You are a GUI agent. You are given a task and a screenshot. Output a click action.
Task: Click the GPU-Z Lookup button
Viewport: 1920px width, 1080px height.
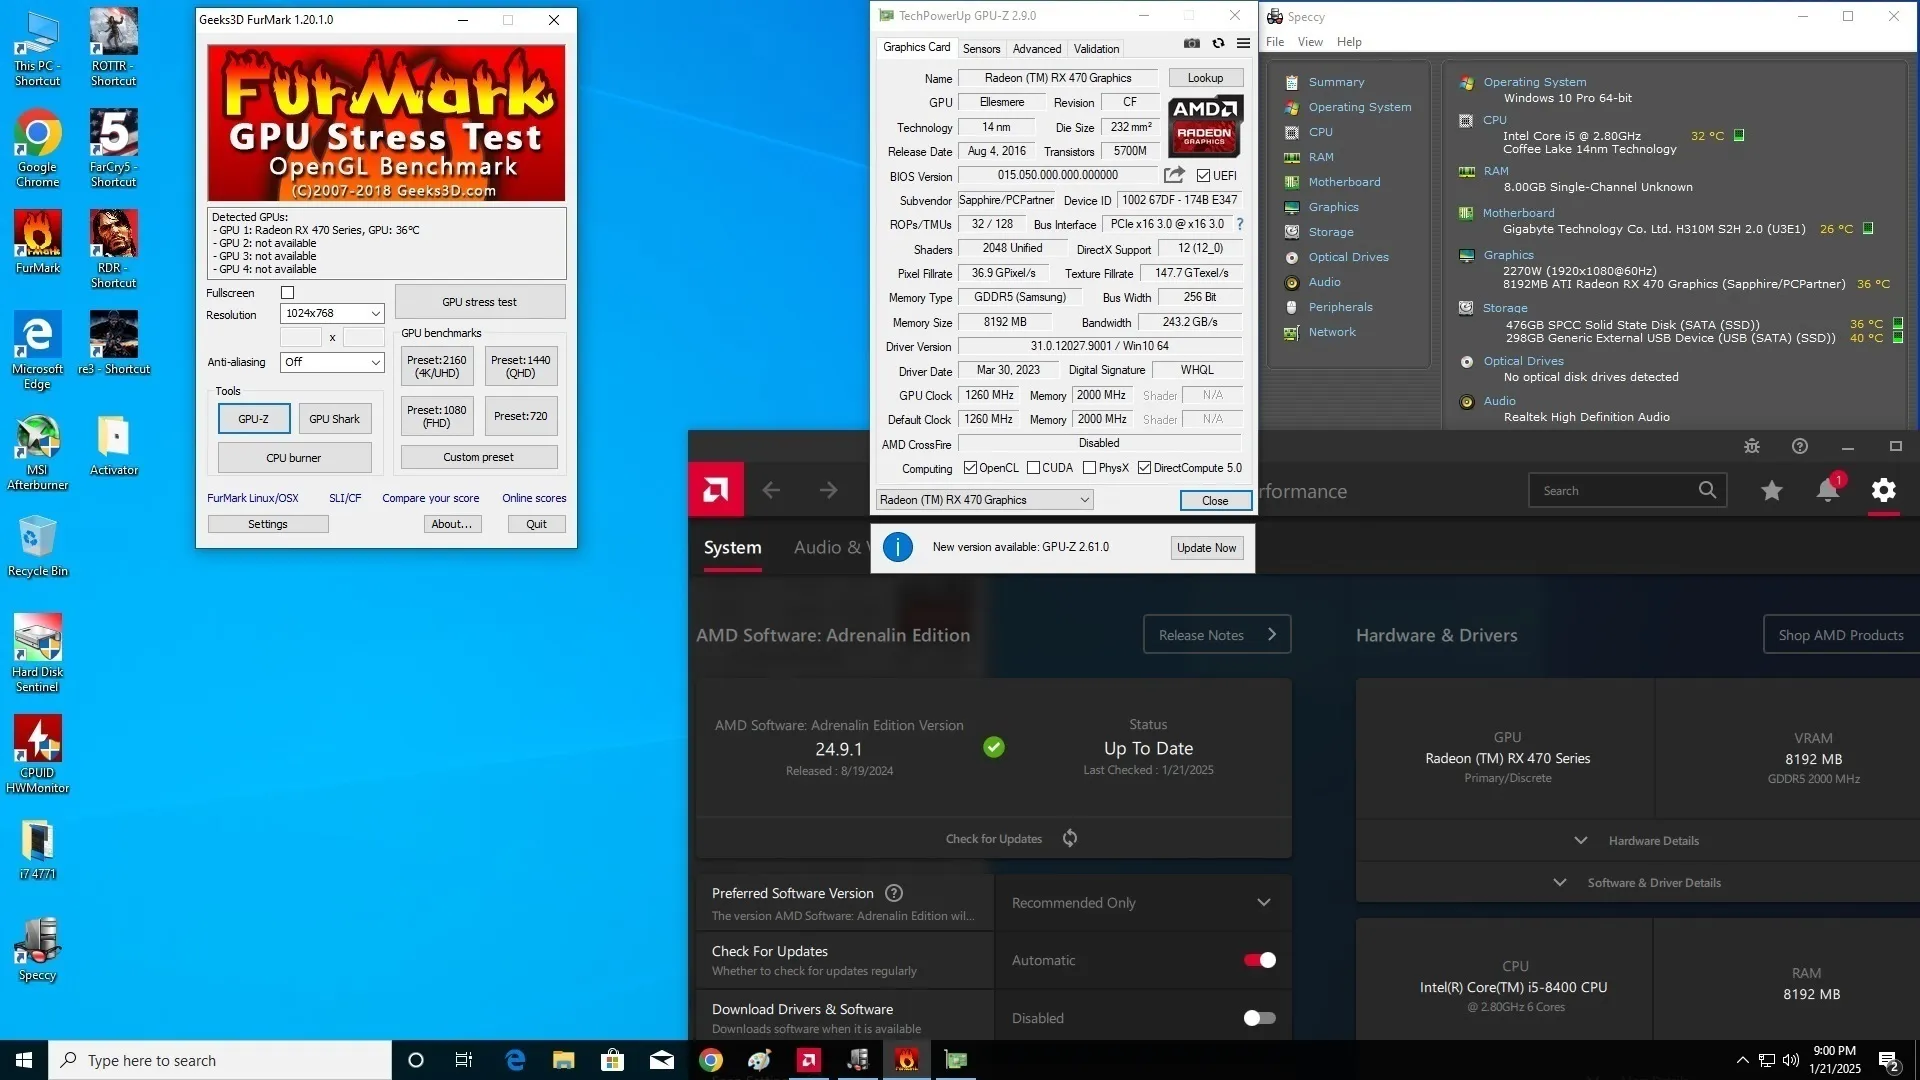click(x=1205, y=78)
